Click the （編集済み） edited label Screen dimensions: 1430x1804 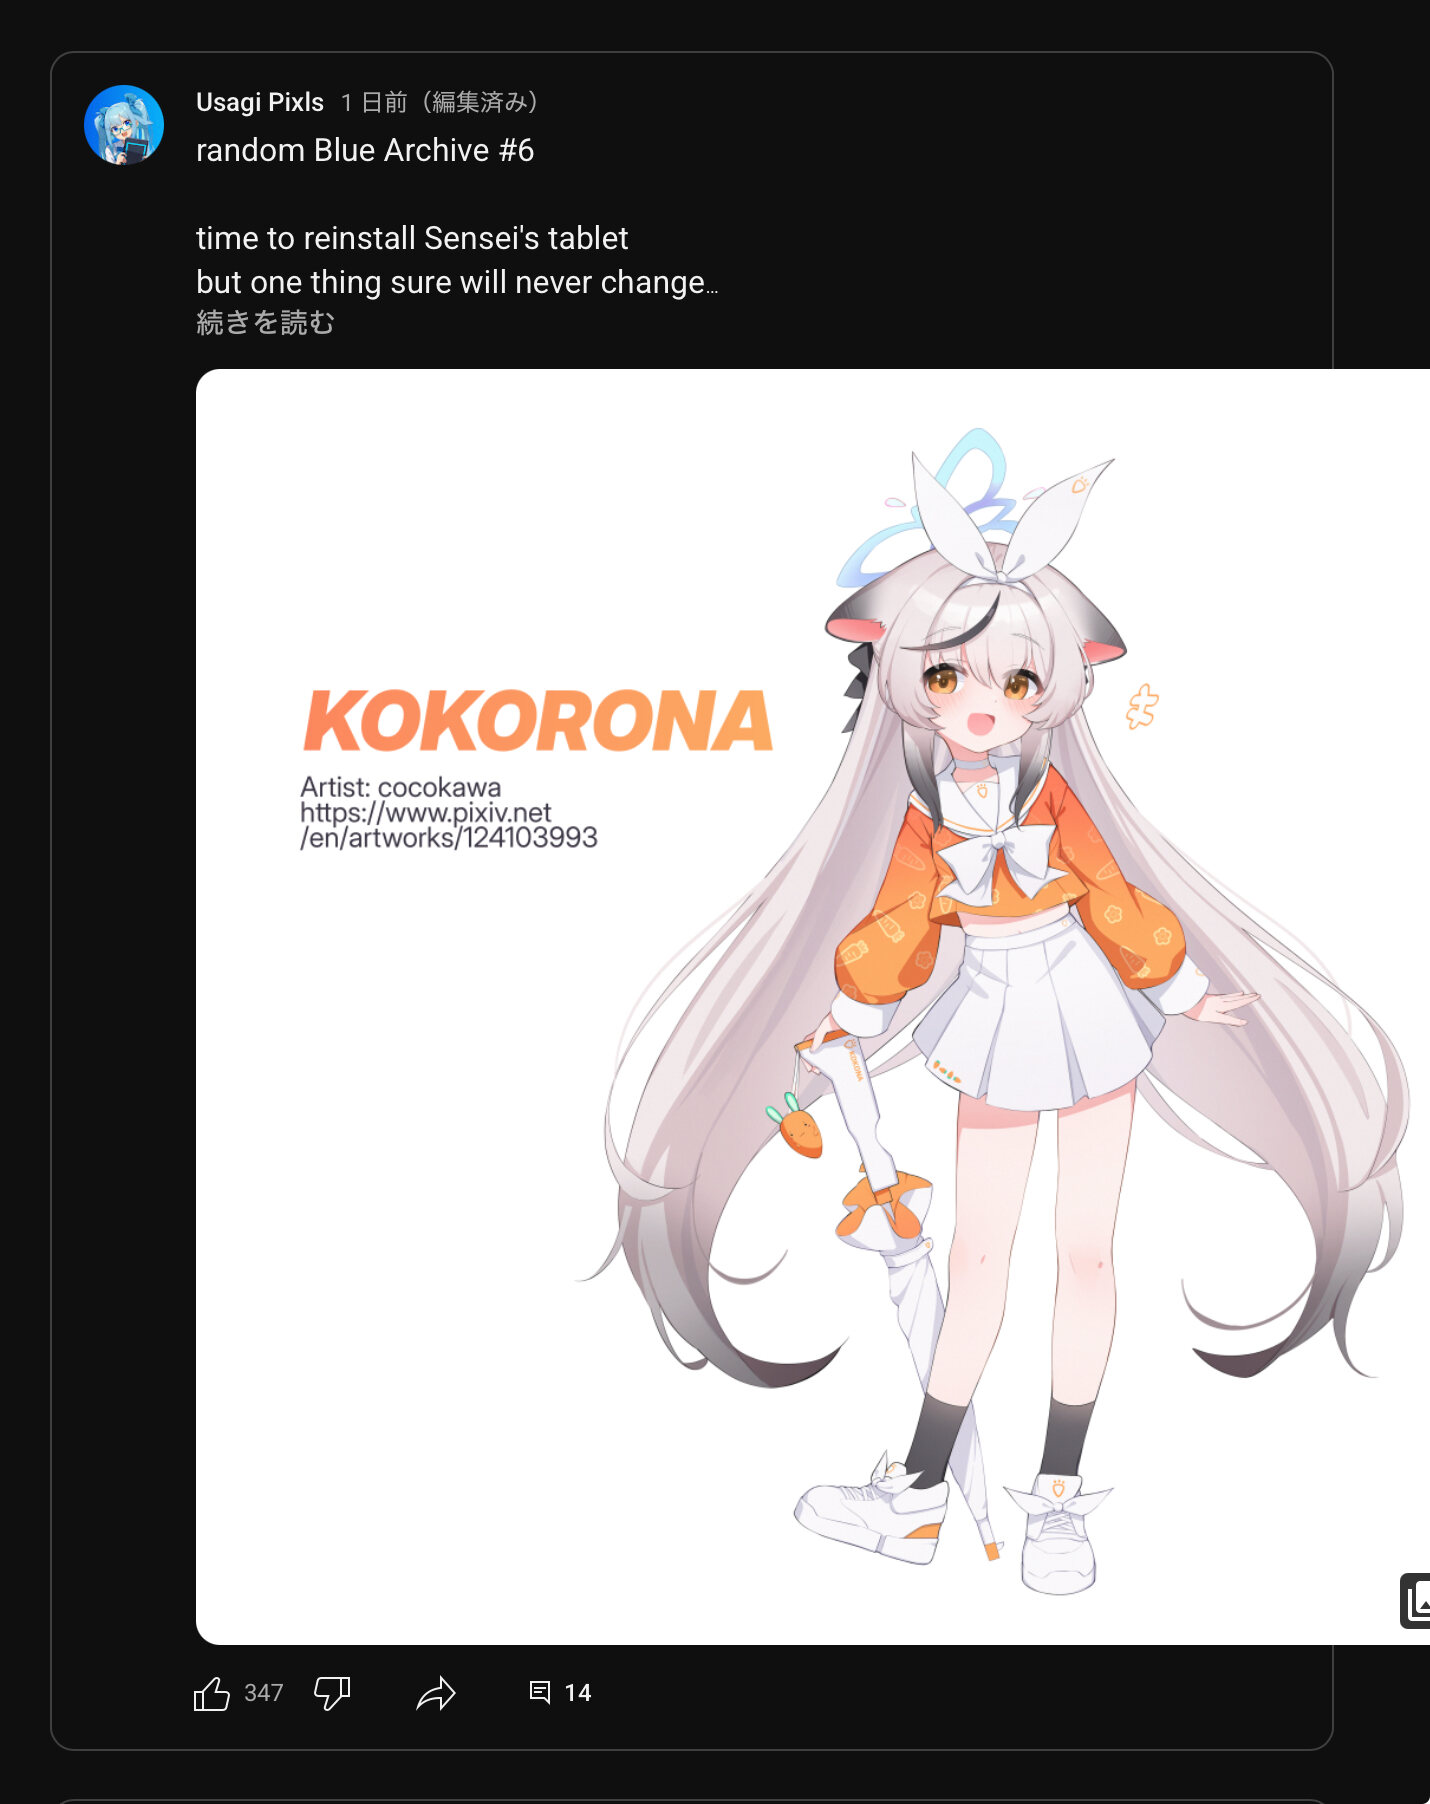(480, 102)
